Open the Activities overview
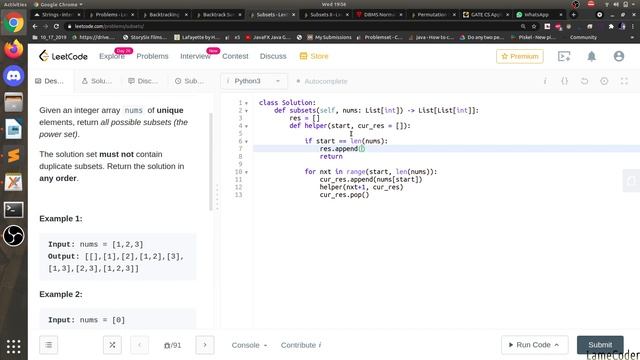The width and height of the screenshot is (640, 360). click(15, 4)
